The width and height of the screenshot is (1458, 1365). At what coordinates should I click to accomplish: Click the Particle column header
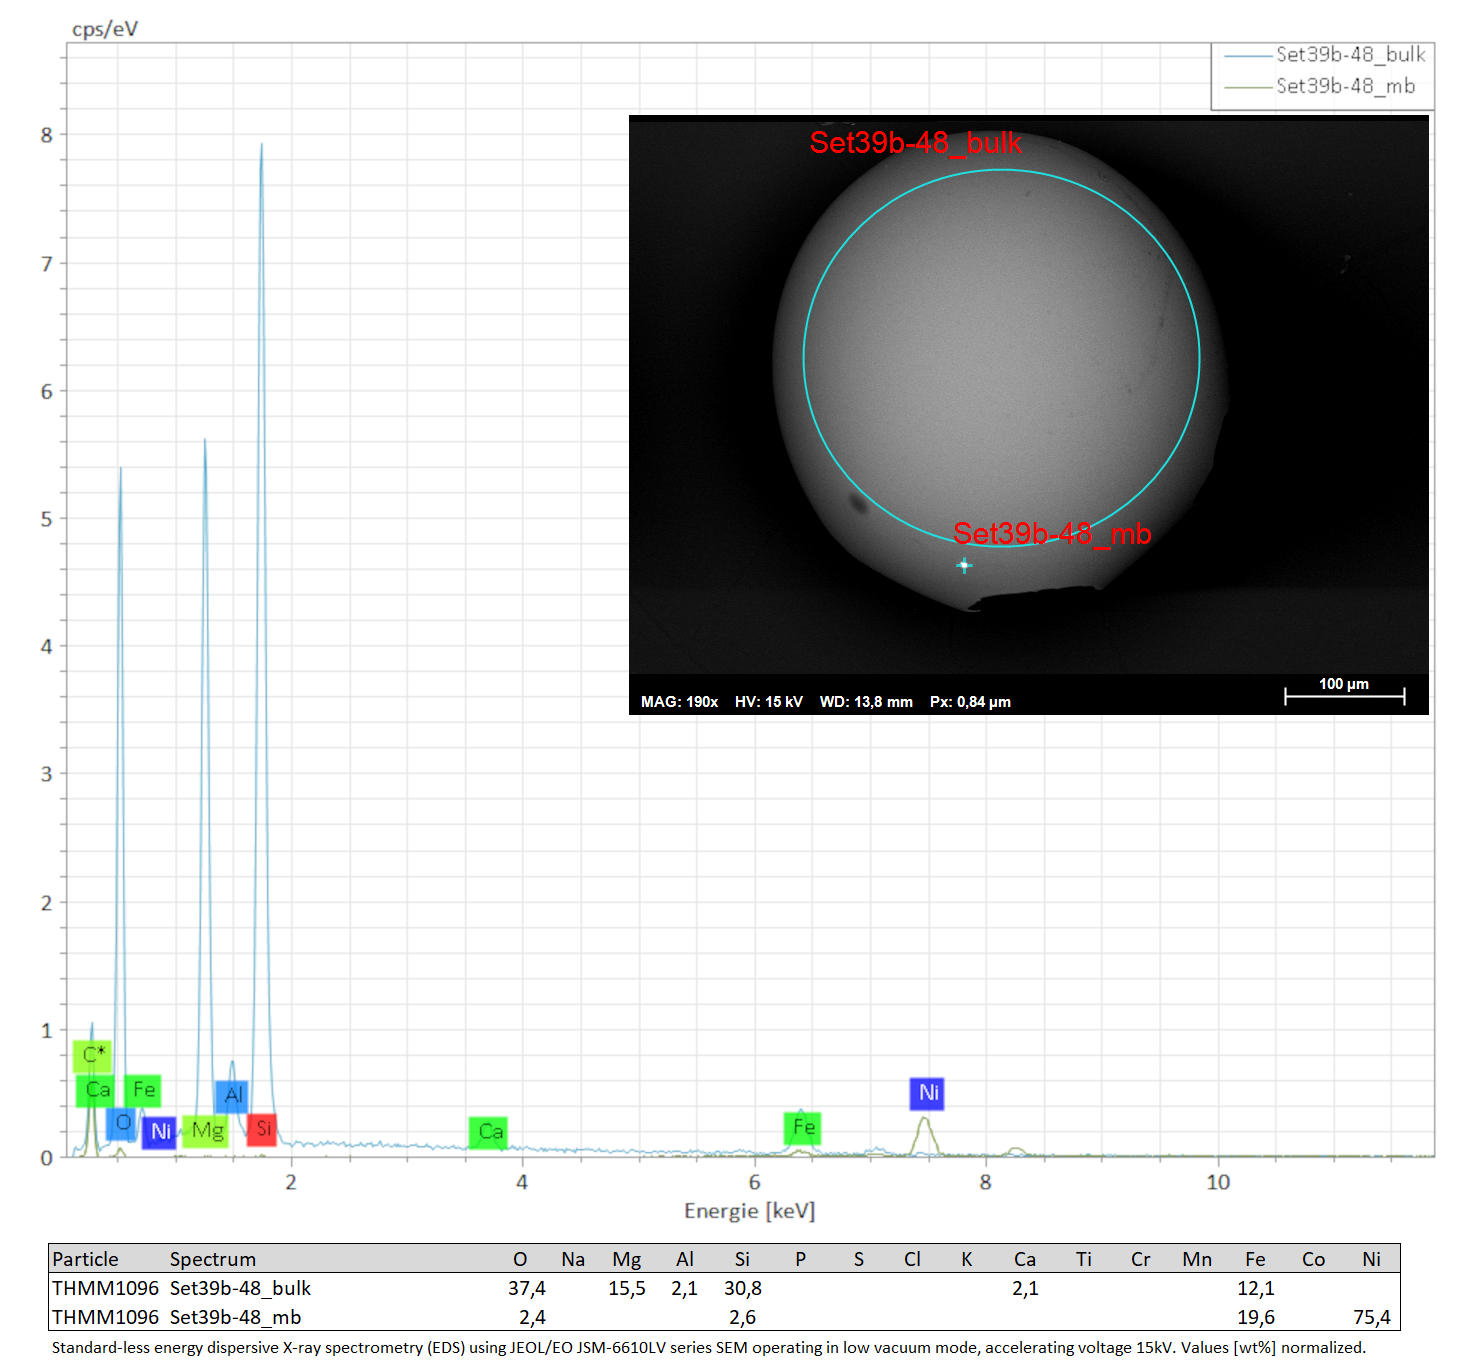coord(85,1259)
